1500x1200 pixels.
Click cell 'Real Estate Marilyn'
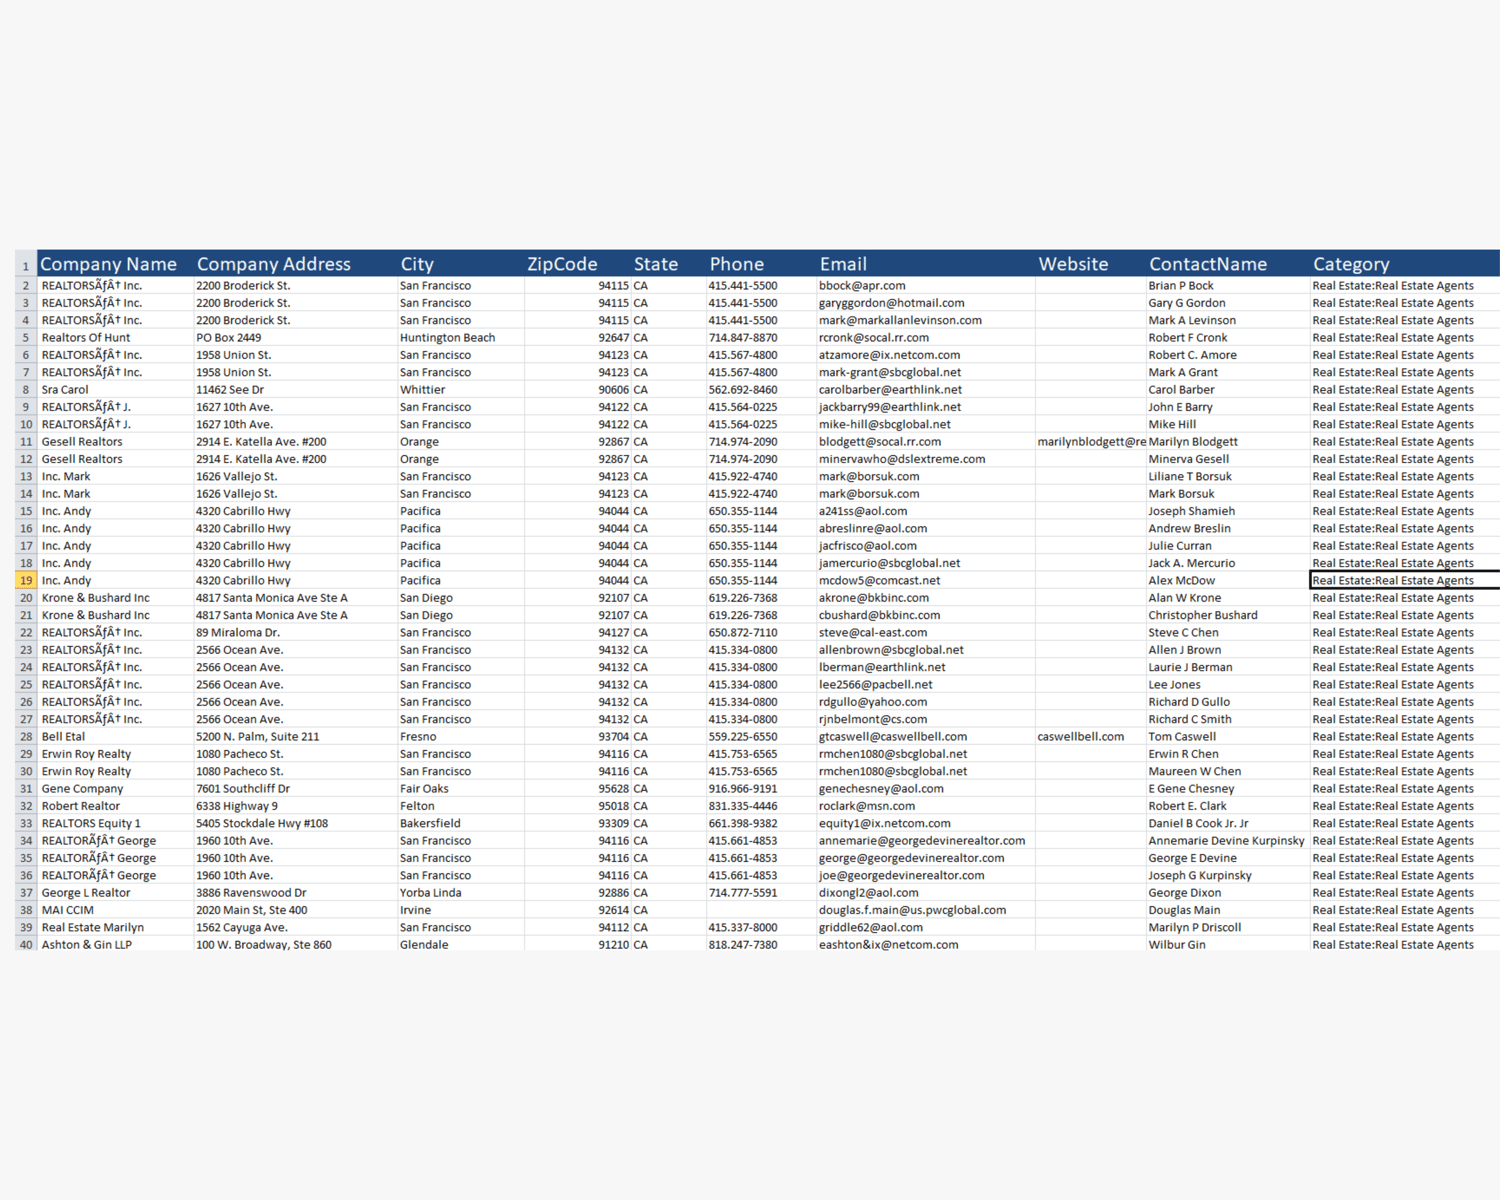[x=115, y=927]
